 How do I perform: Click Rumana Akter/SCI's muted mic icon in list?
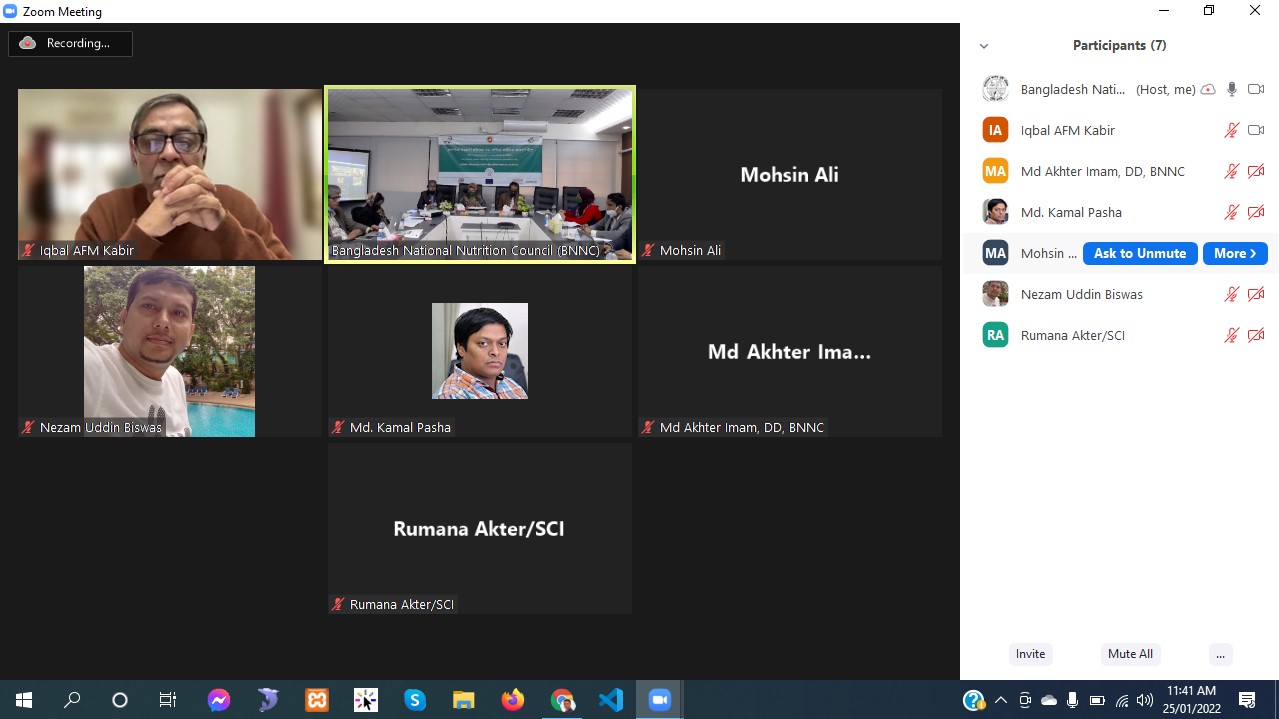1232,335
